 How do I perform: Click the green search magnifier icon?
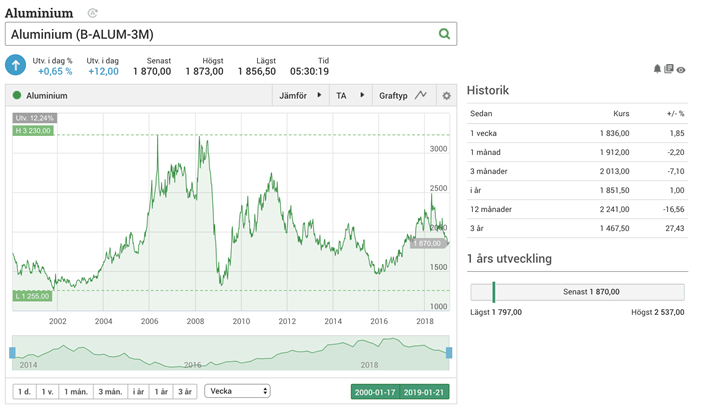pyautogui.click(x=444, y=34)
